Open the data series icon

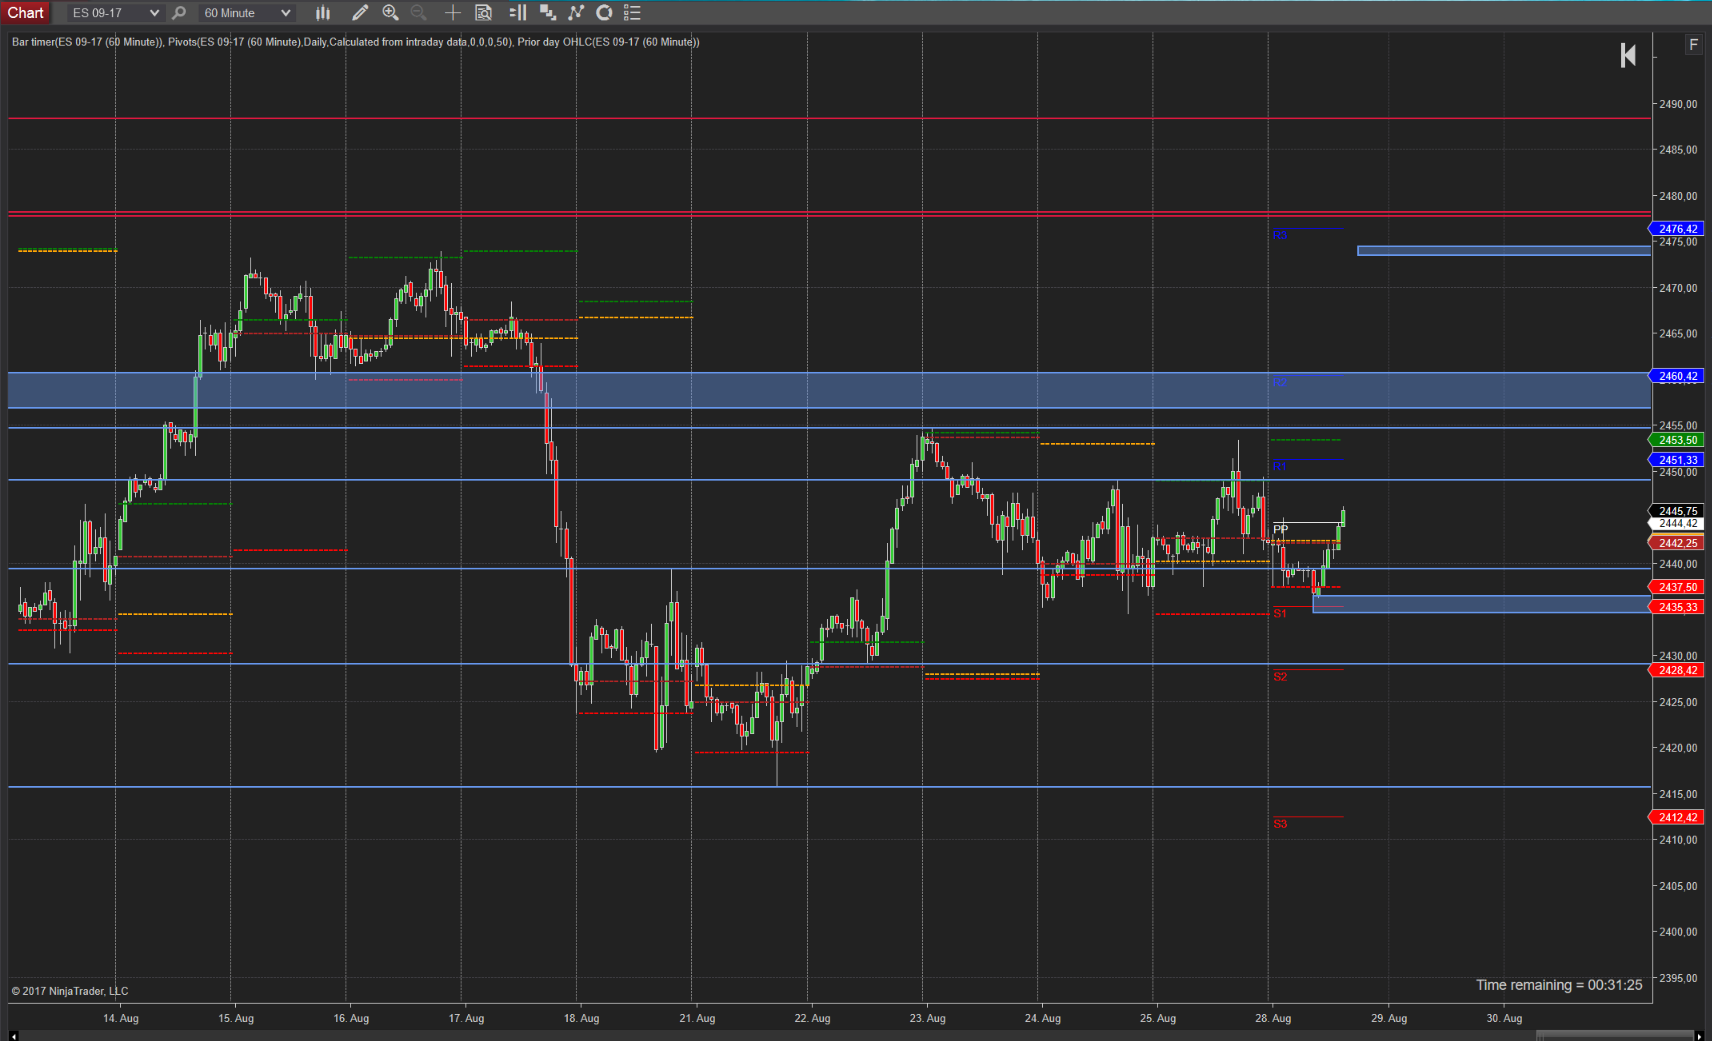(x=547, y=13)
